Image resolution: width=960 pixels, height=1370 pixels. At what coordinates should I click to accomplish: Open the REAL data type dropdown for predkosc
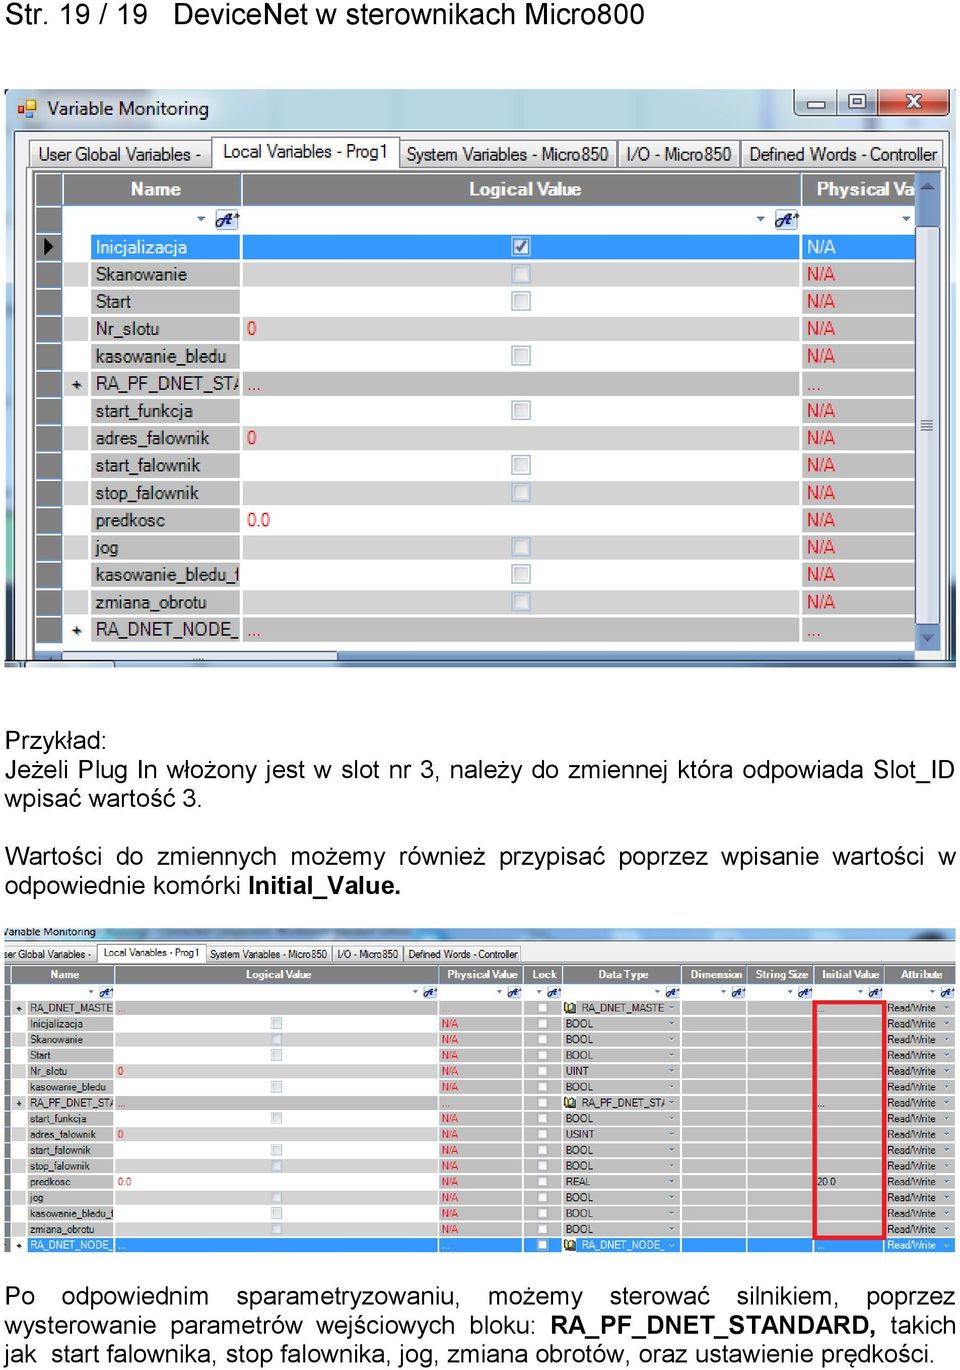click(671, 1182)
